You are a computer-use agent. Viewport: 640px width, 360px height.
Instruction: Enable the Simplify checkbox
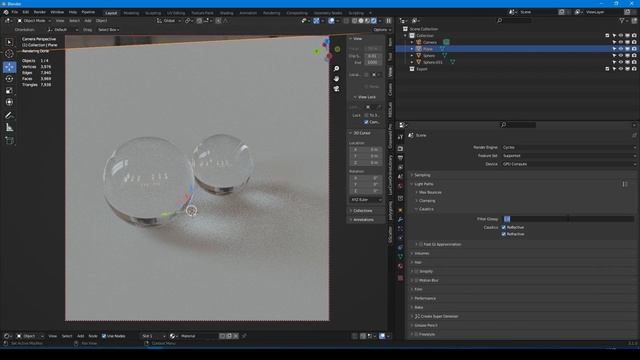[x=416, y=271]
